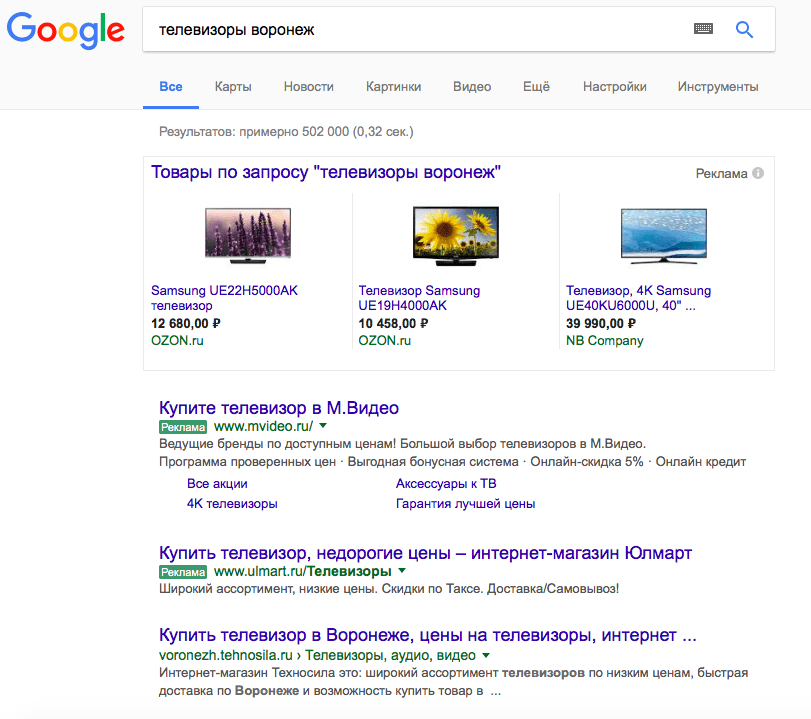Open the Инструменты search tools
Image resolution: width=811 pixels, height=719 pixels.
click(x=718, y=87)
